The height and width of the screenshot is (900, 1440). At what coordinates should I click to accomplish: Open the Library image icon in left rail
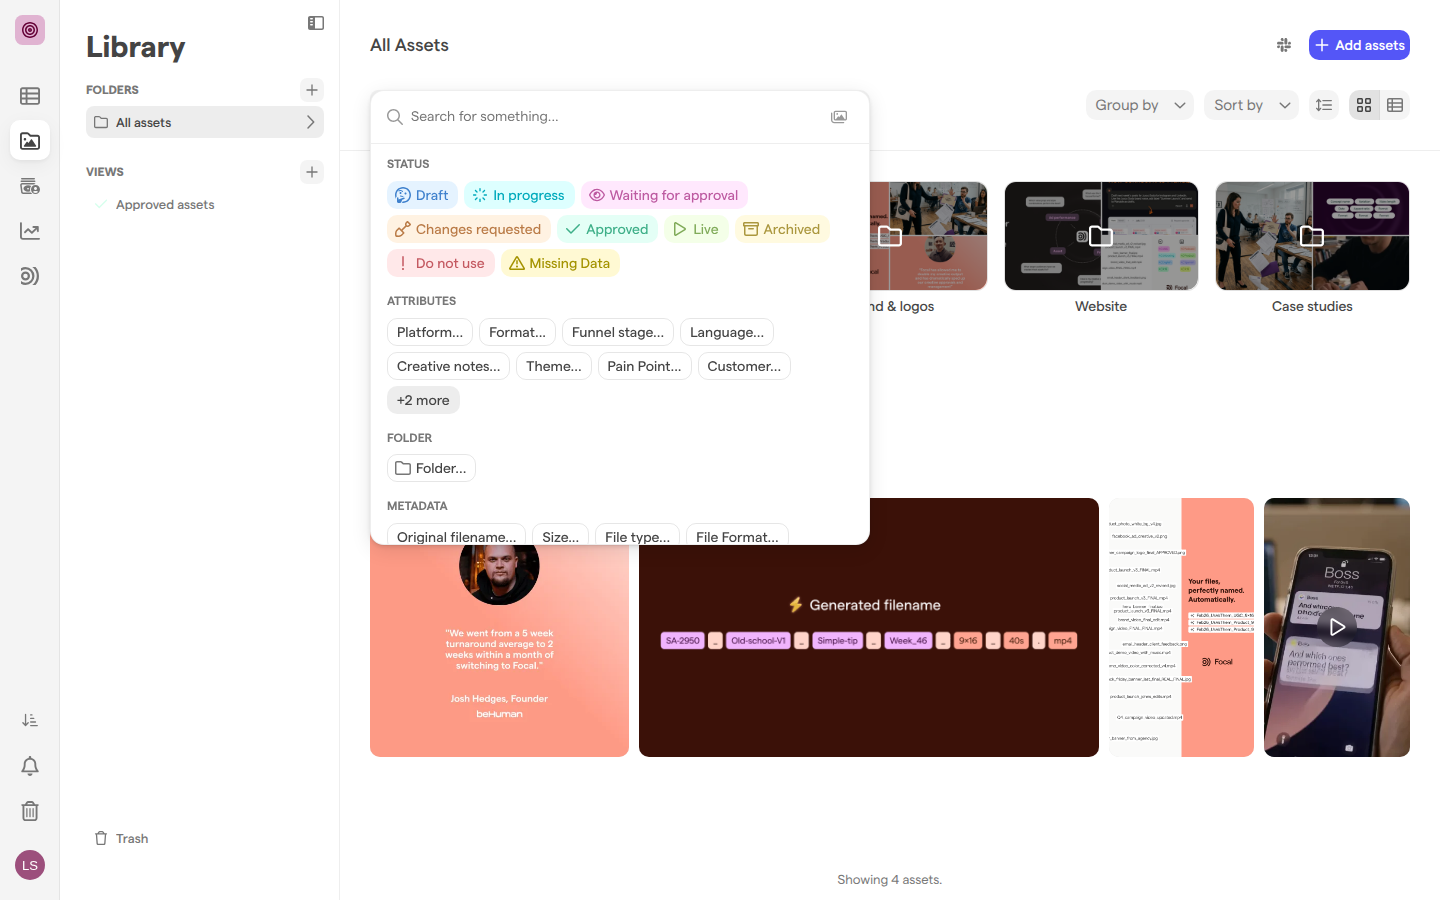coord(30,141)
